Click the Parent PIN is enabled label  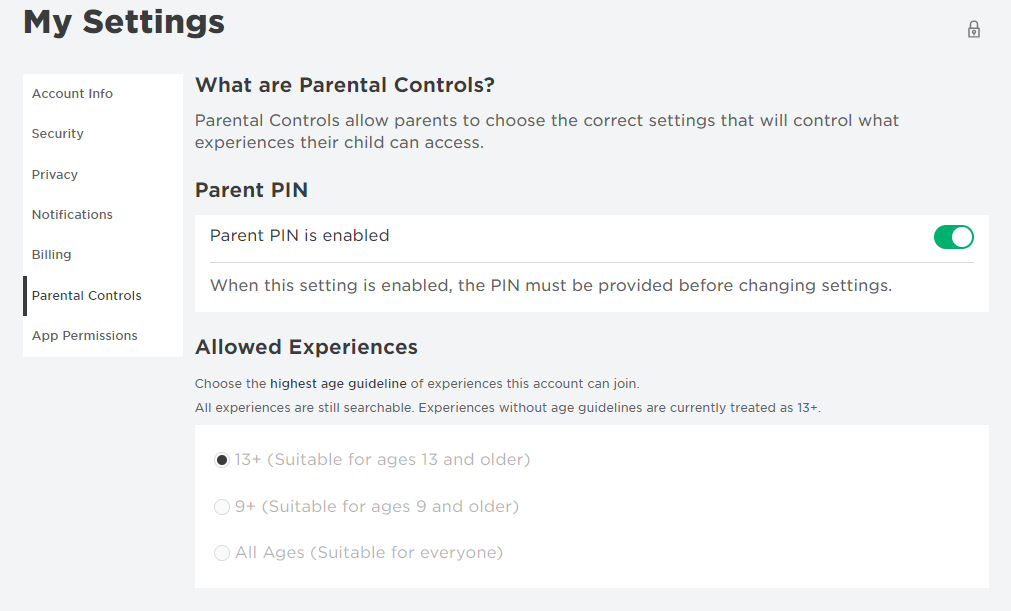coord(300,236)
